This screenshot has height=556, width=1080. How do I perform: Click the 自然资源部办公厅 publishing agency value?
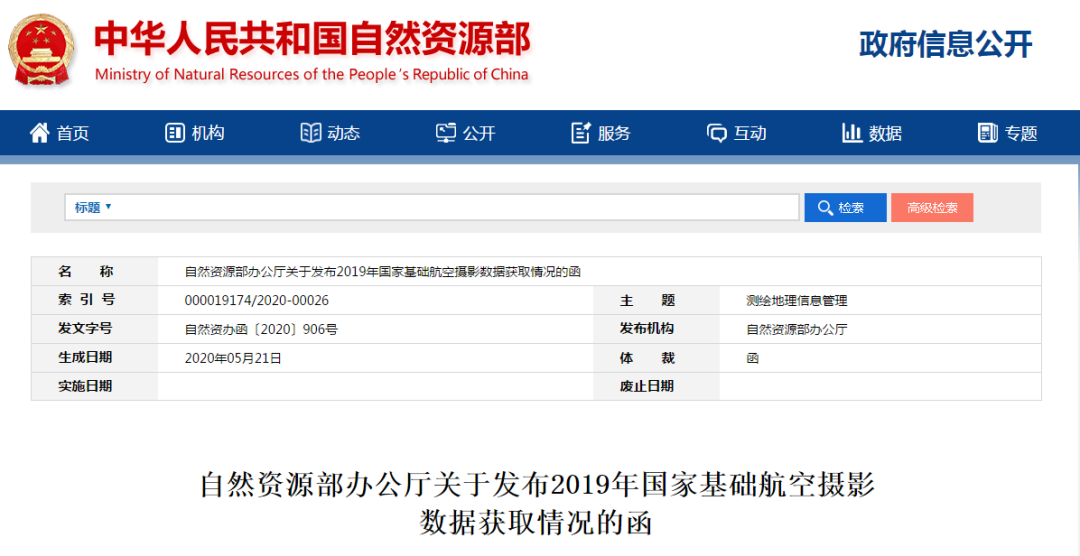796,329
